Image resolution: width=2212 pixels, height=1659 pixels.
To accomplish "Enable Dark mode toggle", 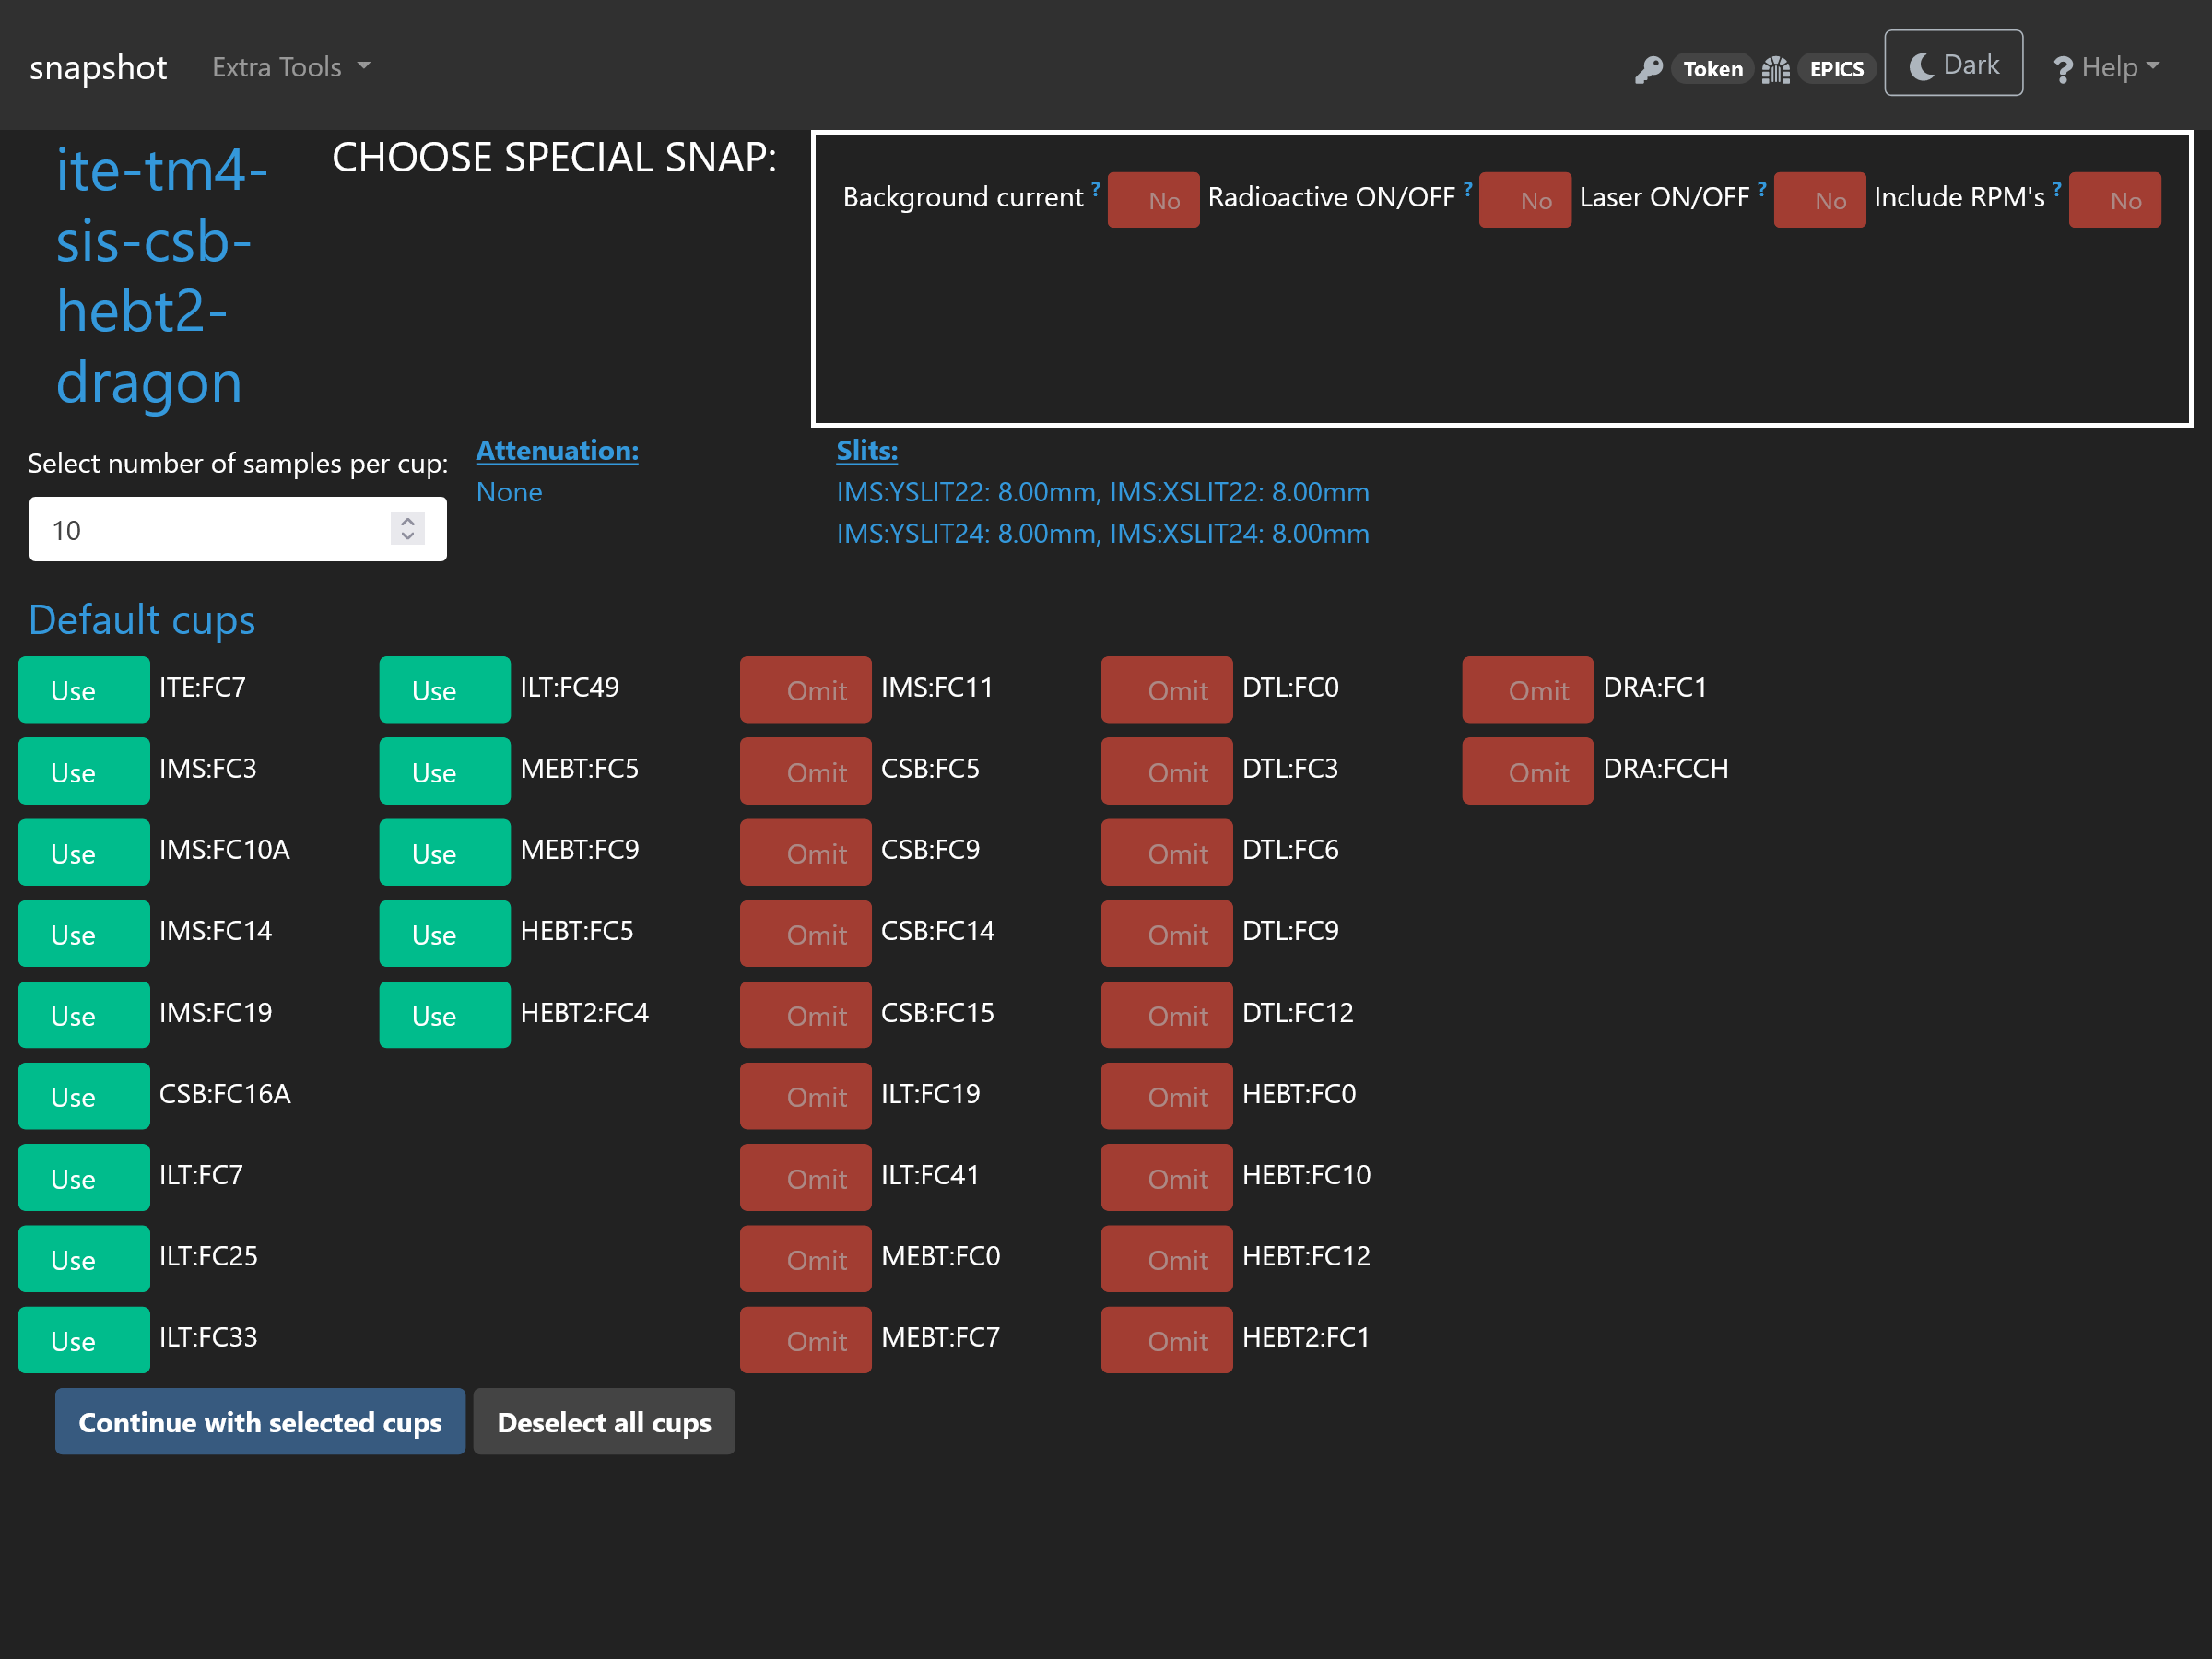I will 1954,66.
